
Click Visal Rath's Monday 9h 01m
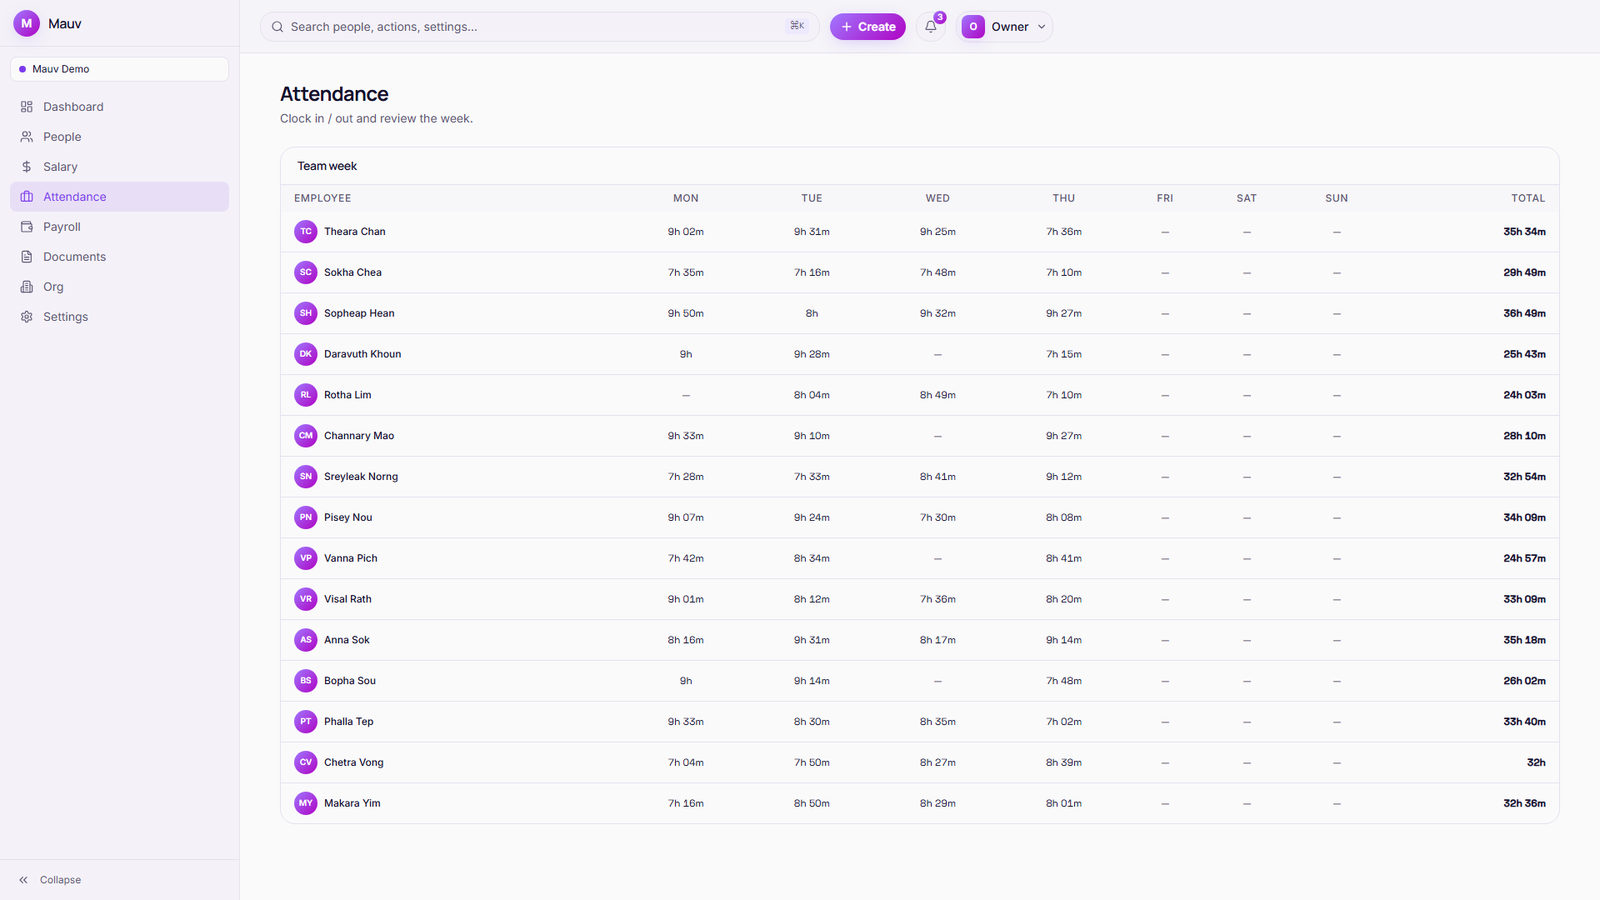(x=686, y=599)
